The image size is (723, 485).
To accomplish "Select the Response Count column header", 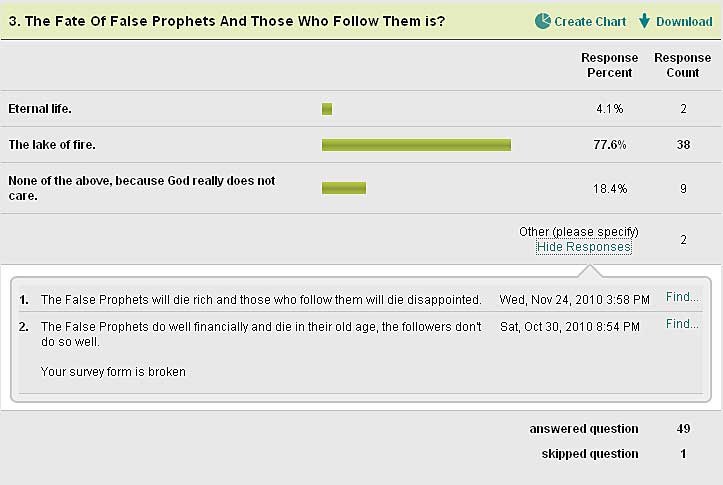I will tap(682, 65).
